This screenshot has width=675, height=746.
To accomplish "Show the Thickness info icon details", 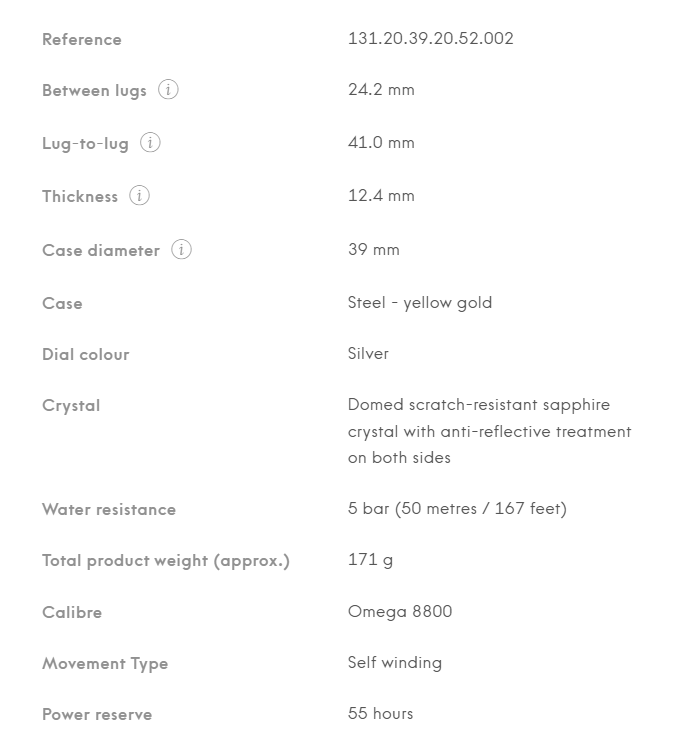I will [140, 196].
